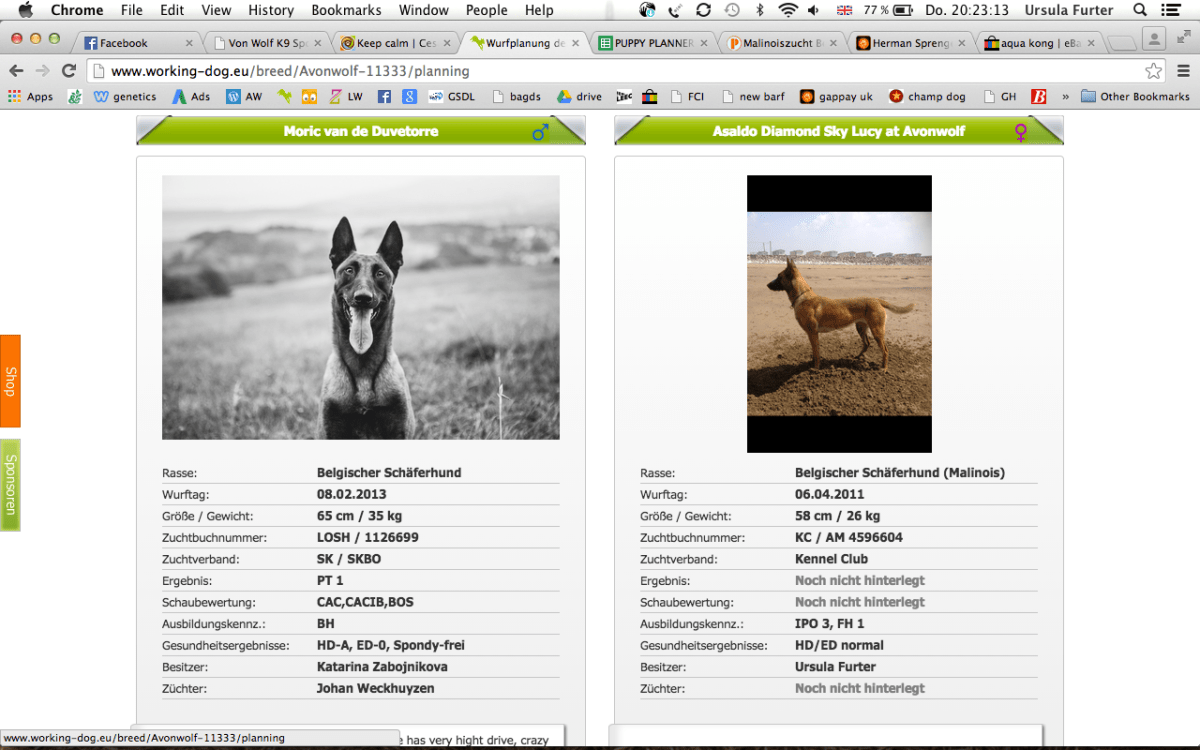Click the Wi-Fi icon in menu bar

pyautogui.click(x=788, y=10)
